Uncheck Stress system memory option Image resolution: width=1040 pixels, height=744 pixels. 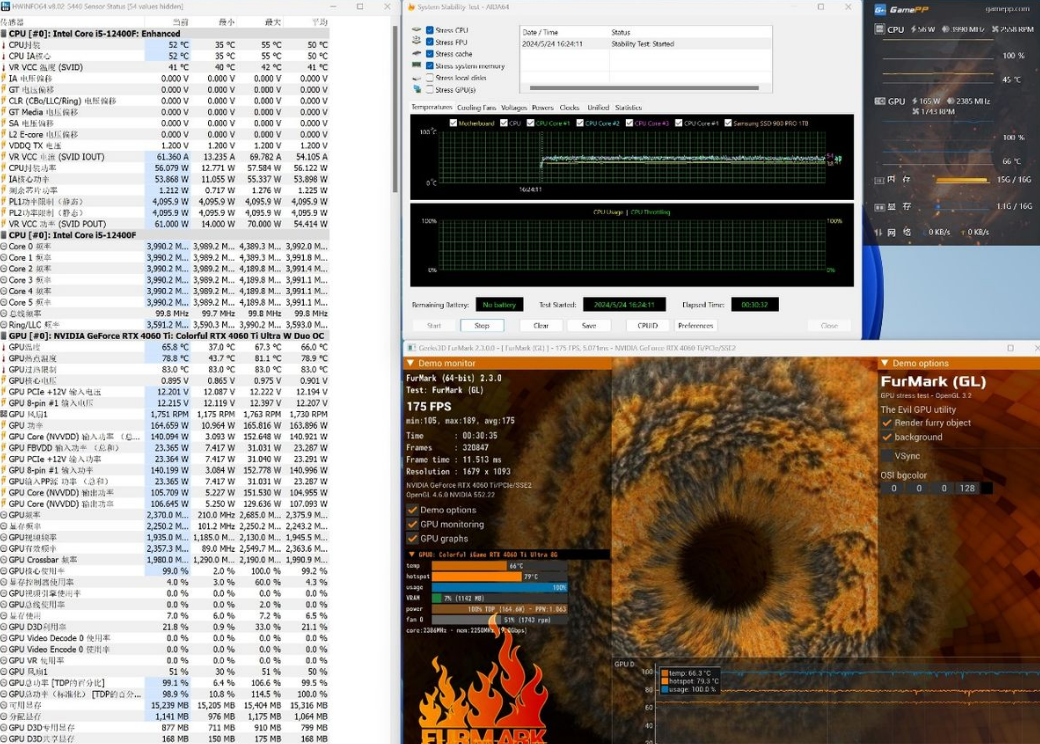pos(430,66)
